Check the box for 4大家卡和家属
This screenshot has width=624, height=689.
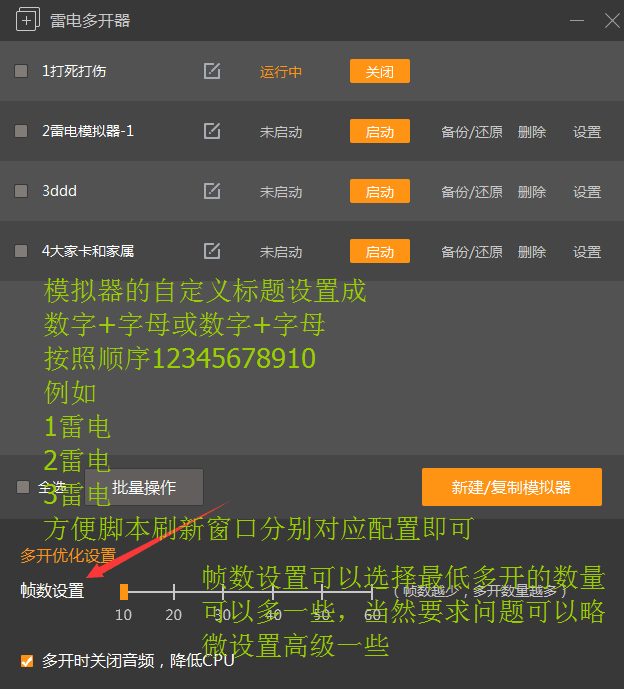[21, 251]
